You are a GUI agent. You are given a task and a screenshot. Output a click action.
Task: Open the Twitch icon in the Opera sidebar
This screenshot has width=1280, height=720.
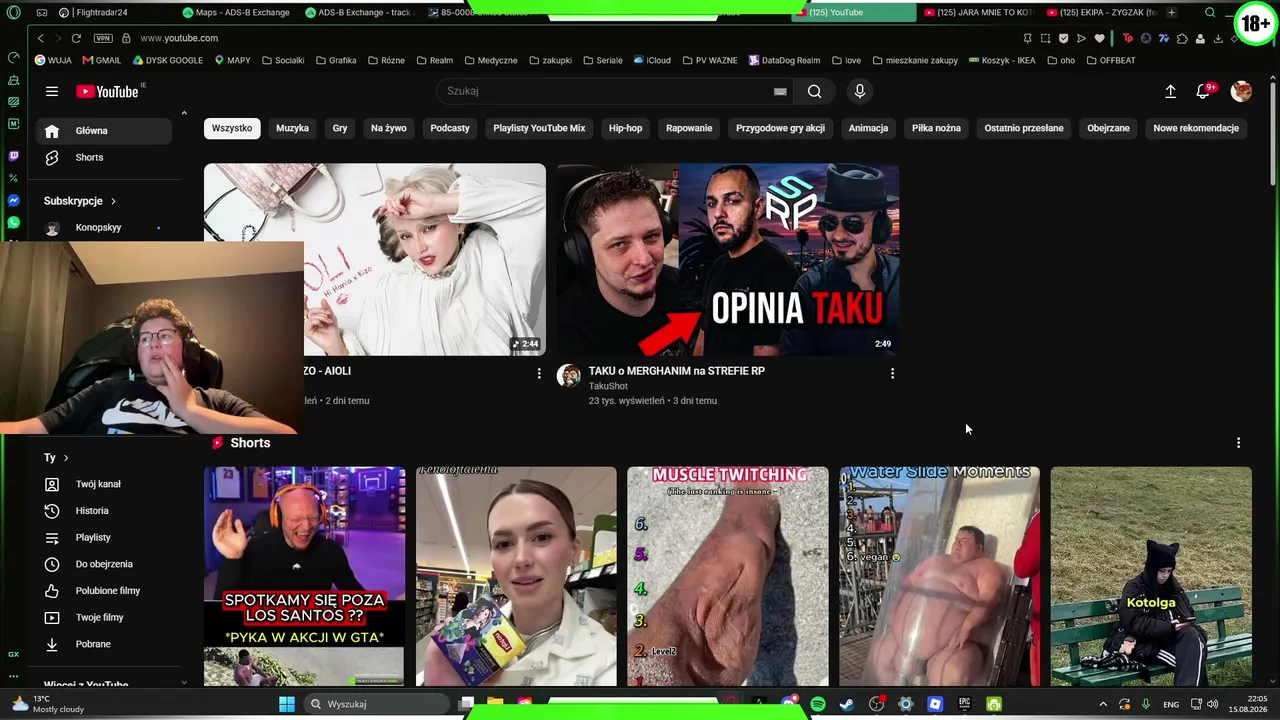pos(13,156)
